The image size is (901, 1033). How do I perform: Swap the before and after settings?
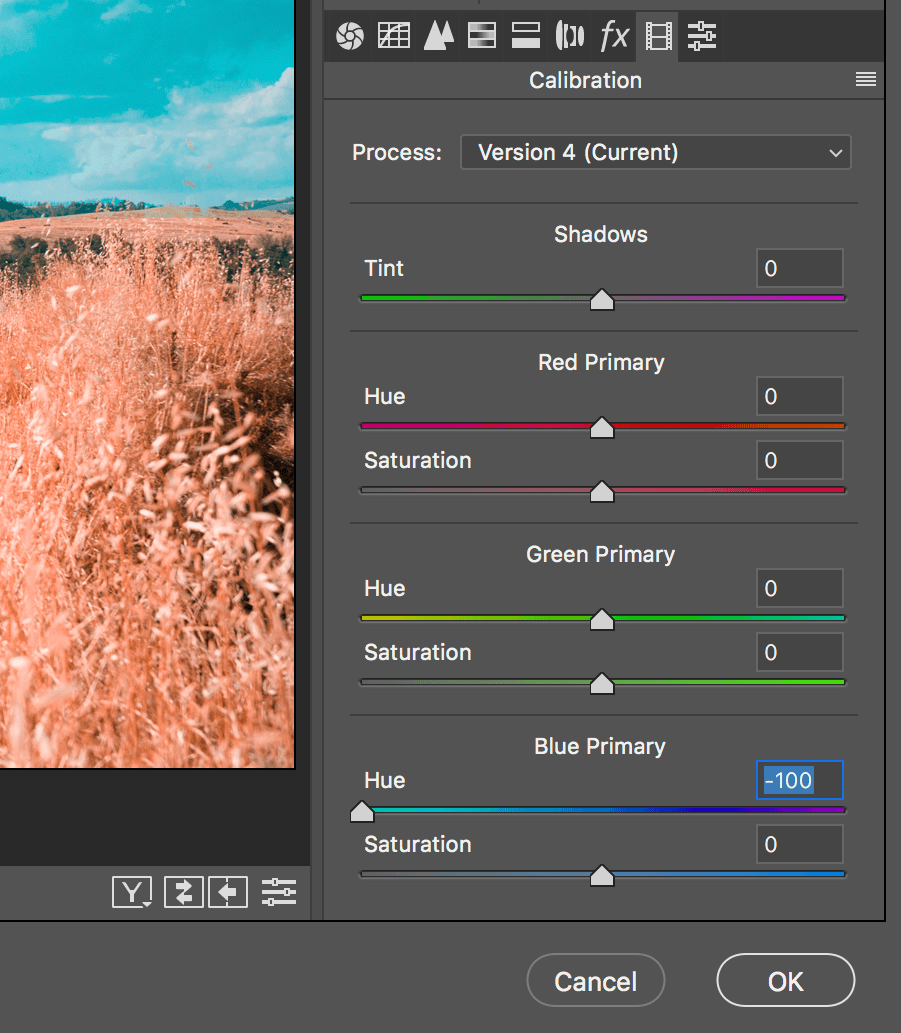[x=183, y=892]
